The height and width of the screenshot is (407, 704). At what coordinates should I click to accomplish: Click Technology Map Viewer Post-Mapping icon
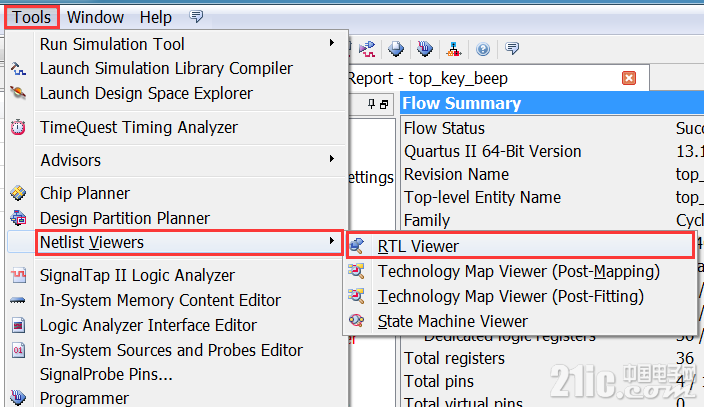point(356,271)
